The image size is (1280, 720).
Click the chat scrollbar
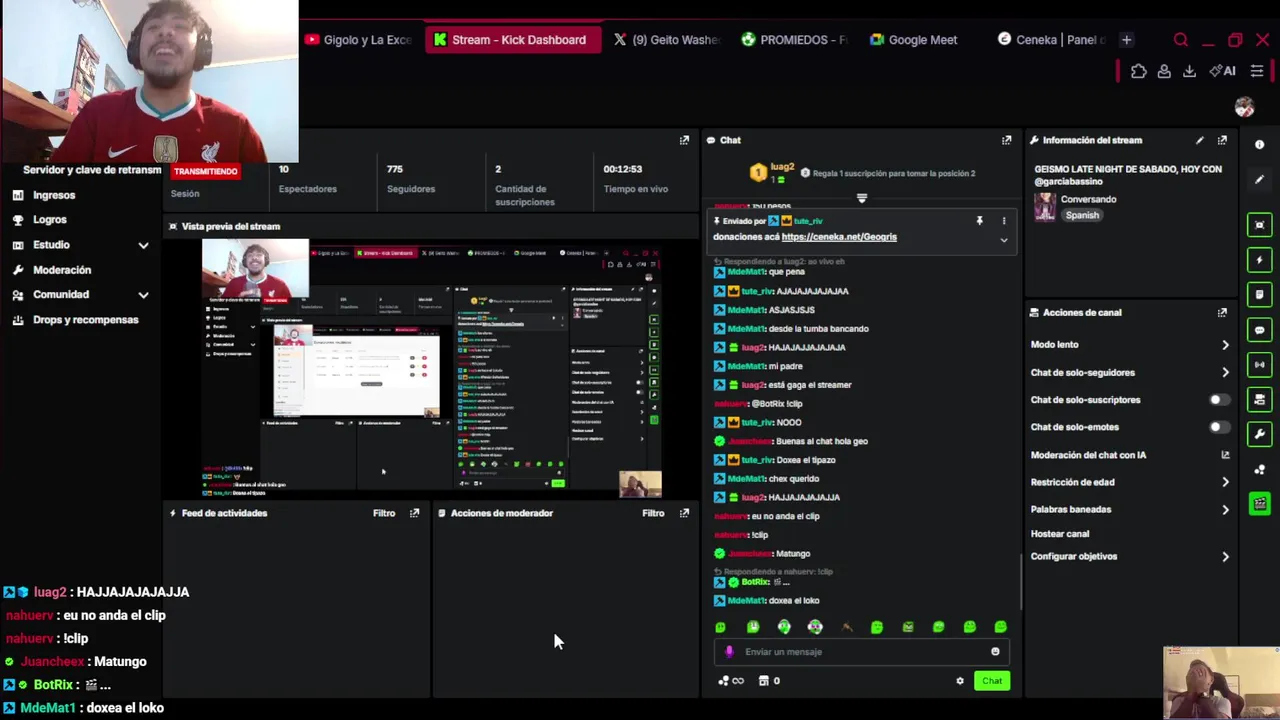1020,580
